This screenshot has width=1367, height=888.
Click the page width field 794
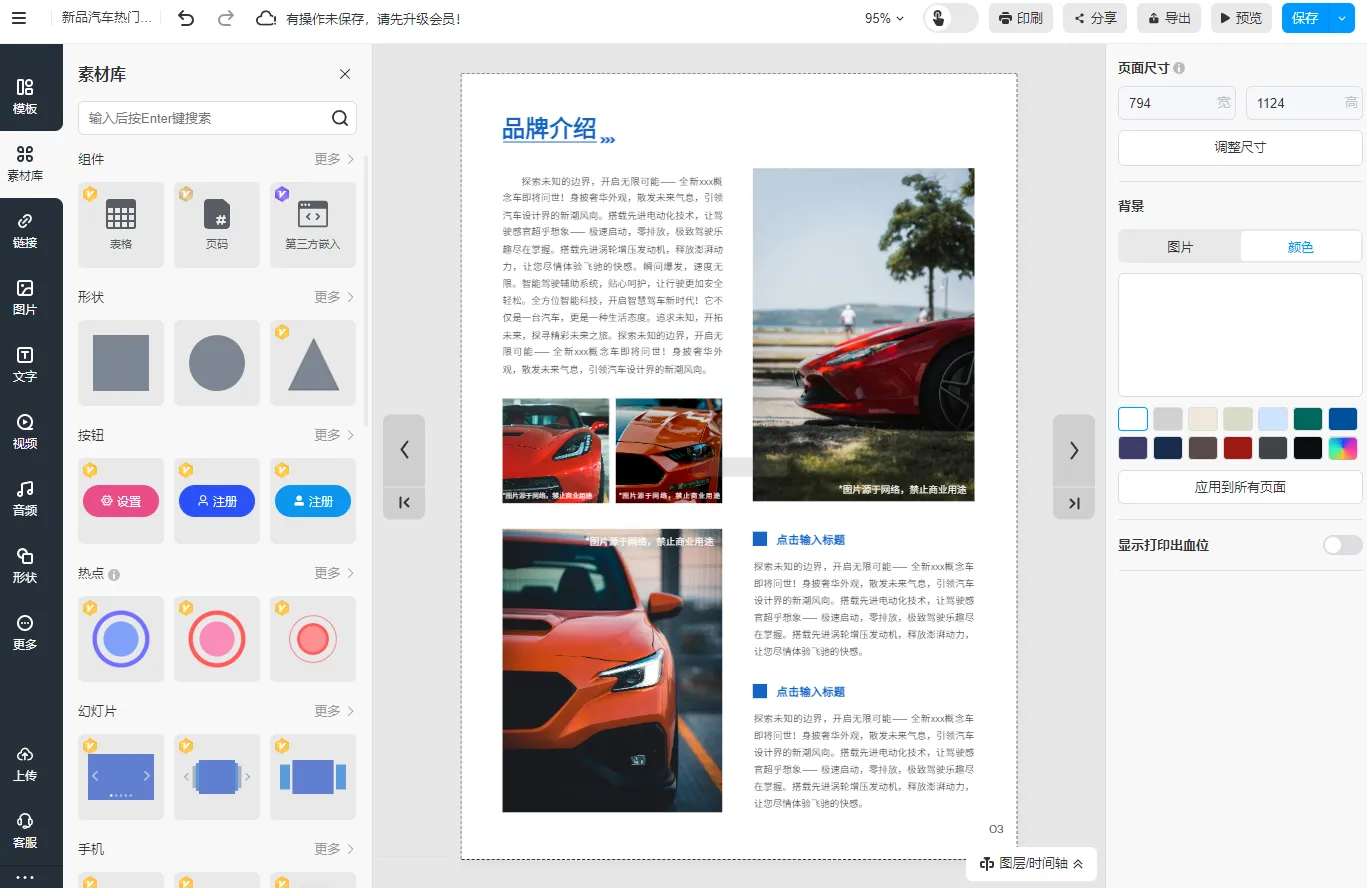[1177, 103]
